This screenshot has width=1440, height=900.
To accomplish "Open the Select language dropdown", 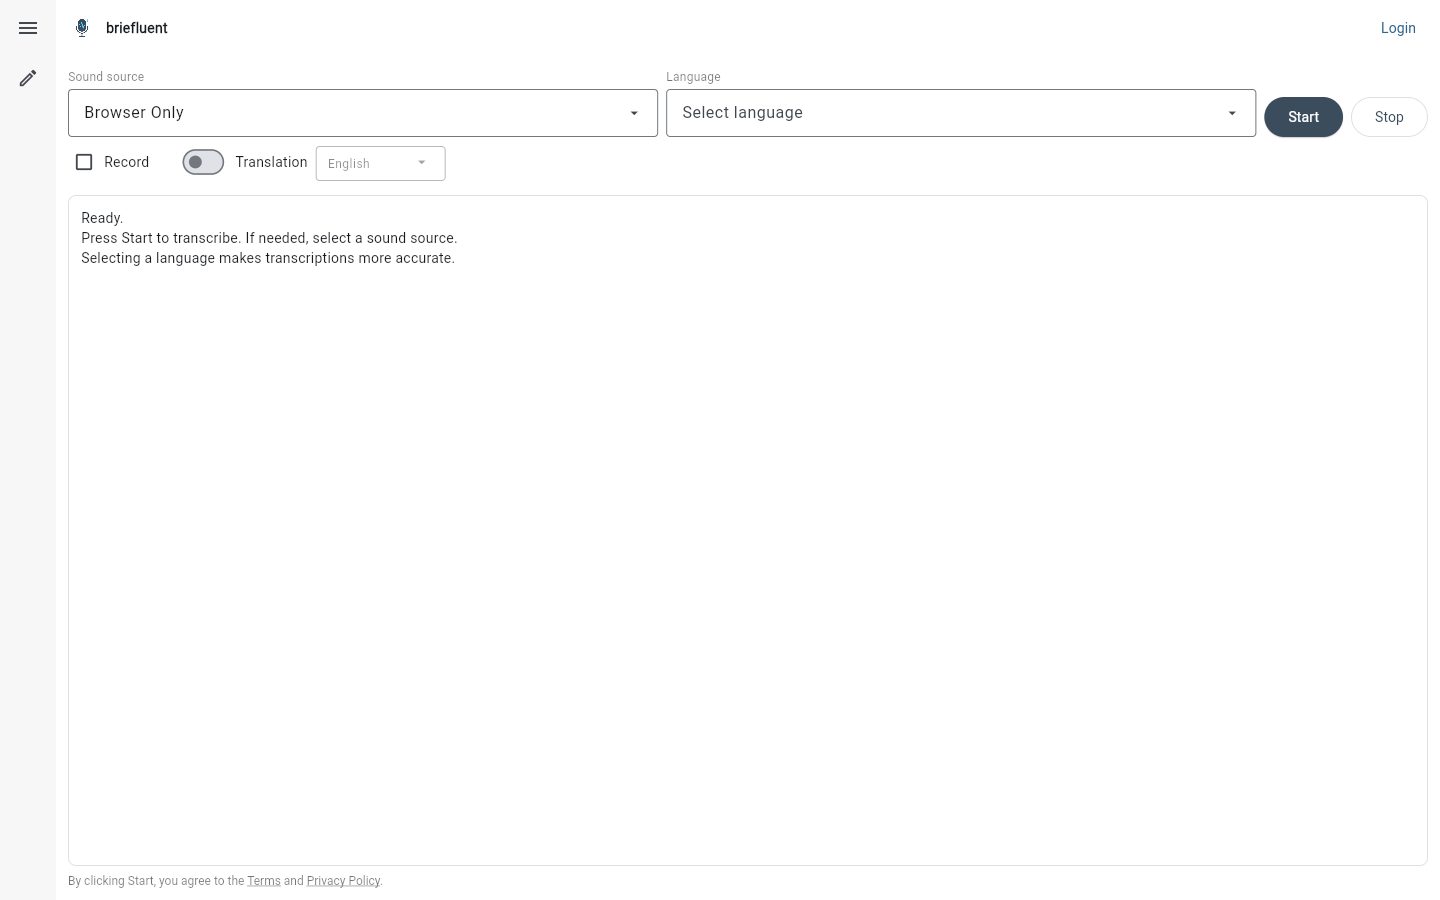I will [x=961, y=113].
